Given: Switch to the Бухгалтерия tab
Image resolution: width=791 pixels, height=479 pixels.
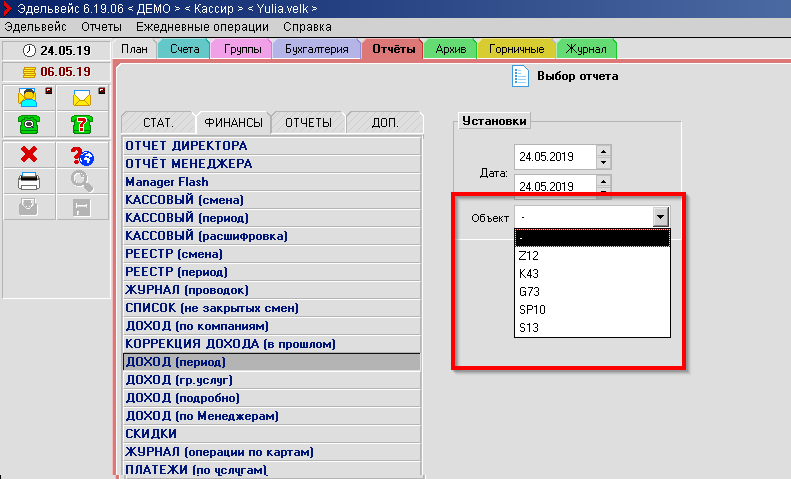Looking at the screenshot, I should pos(315,49).
